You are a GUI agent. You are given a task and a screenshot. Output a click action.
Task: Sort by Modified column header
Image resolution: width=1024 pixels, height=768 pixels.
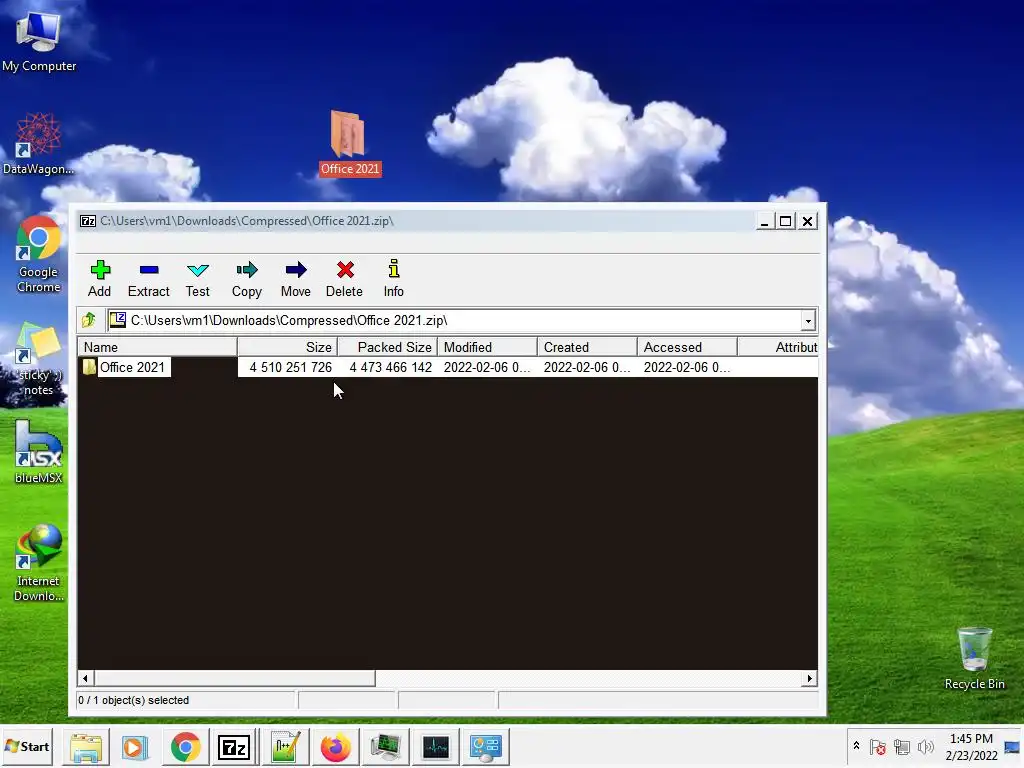[487, 347]
